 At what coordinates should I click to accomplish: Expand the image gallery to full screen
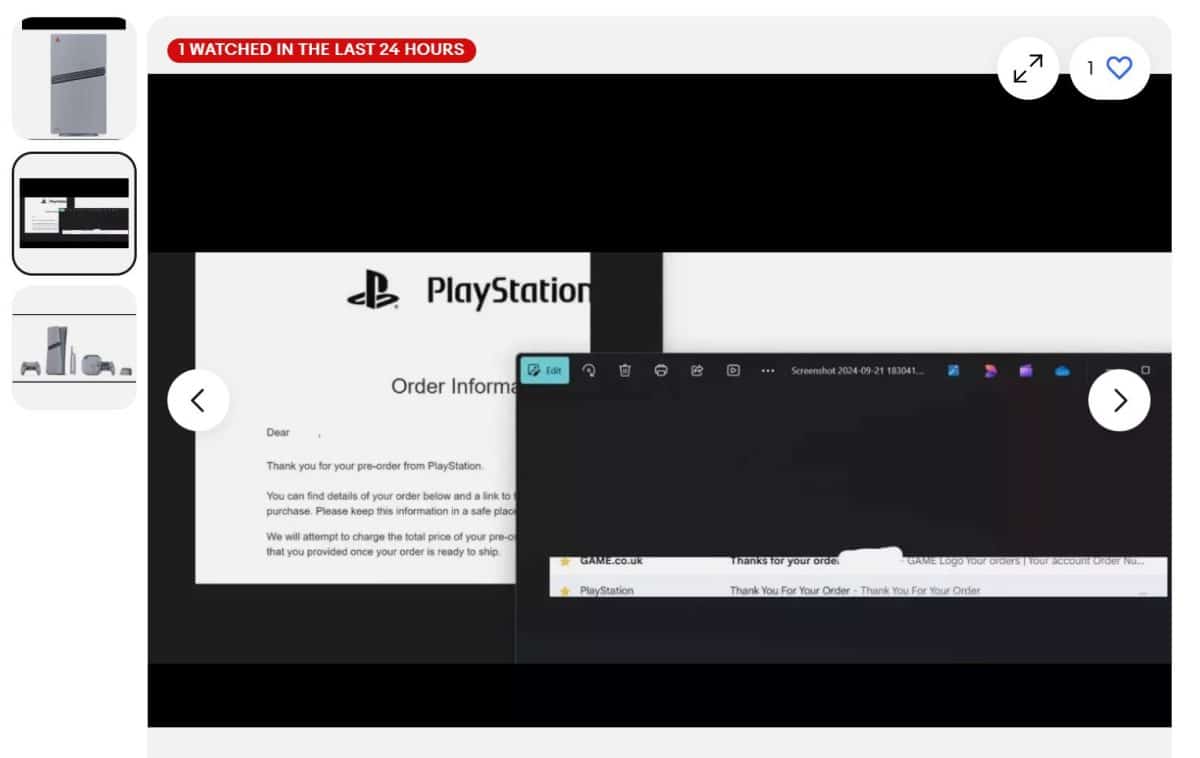pyautogui.click(x=1028, y=69)
